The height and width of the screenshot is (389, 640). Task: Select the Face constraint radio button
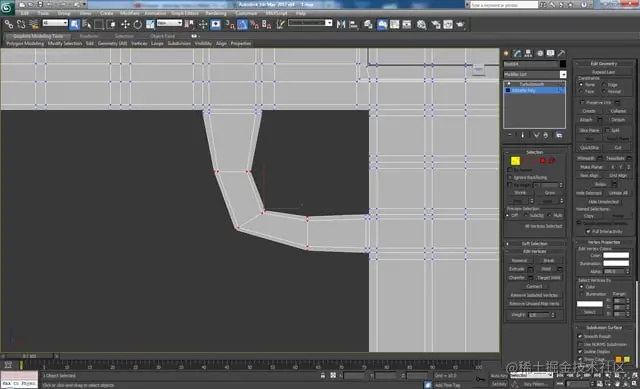(x=582, y=91)
